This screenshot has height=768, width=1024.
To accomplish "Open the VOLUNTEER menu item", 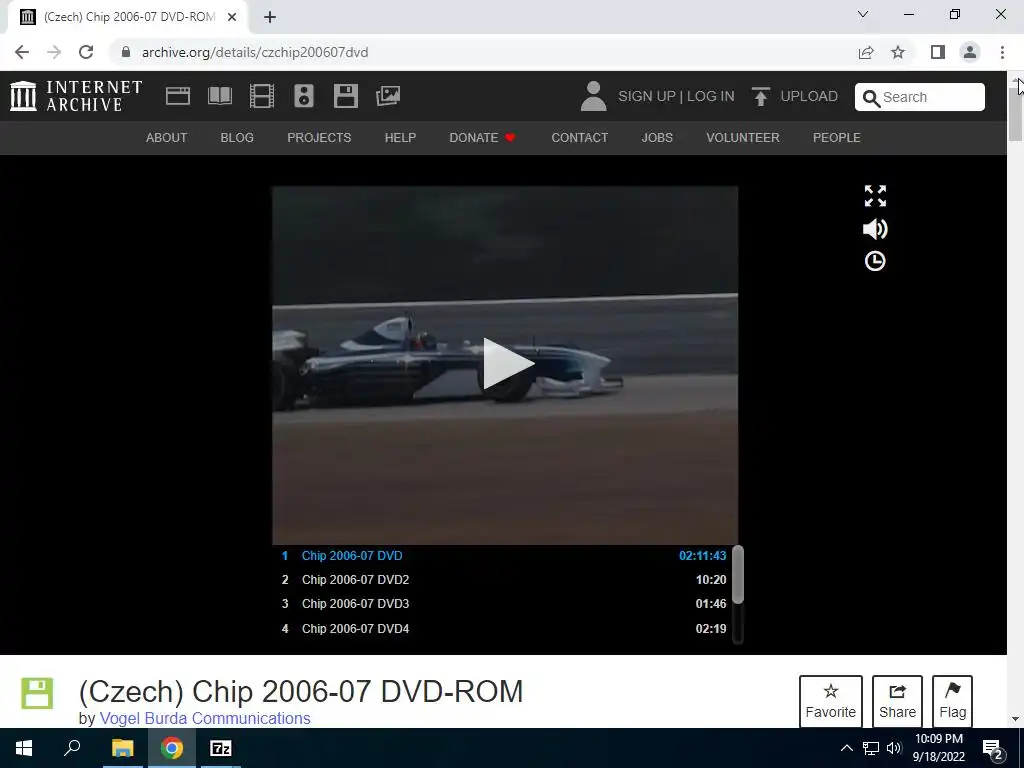I will point(743,138).
